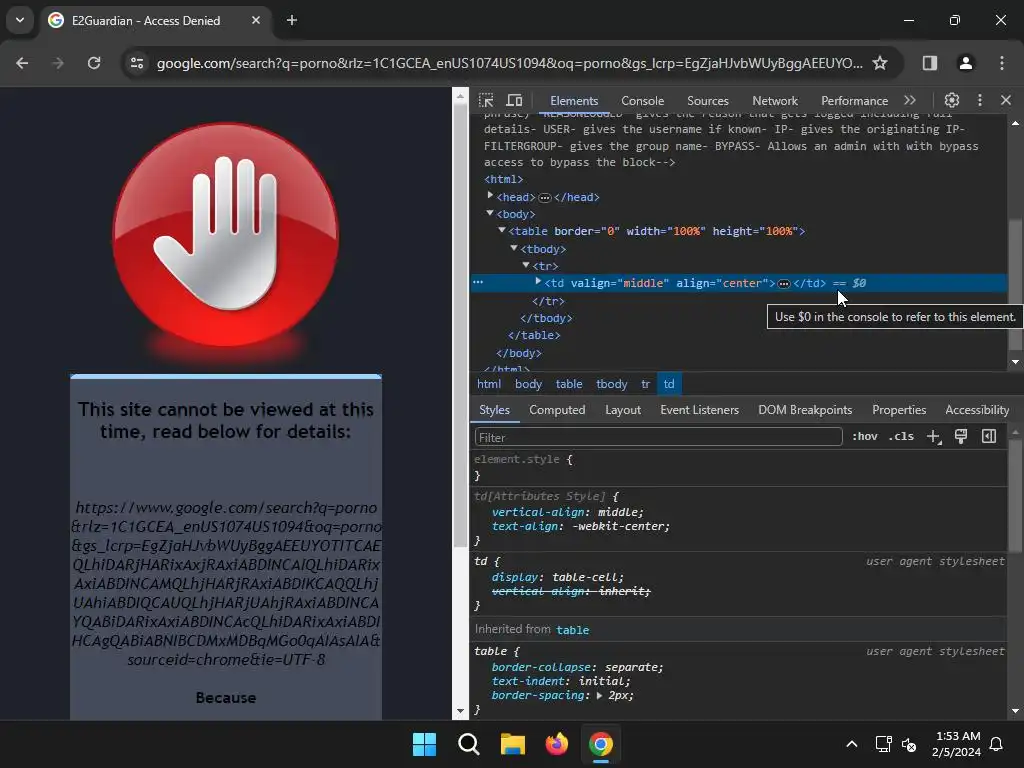1024x768 pixels.
Task: Select table in the breadcrumb bar
Action: 569,384
